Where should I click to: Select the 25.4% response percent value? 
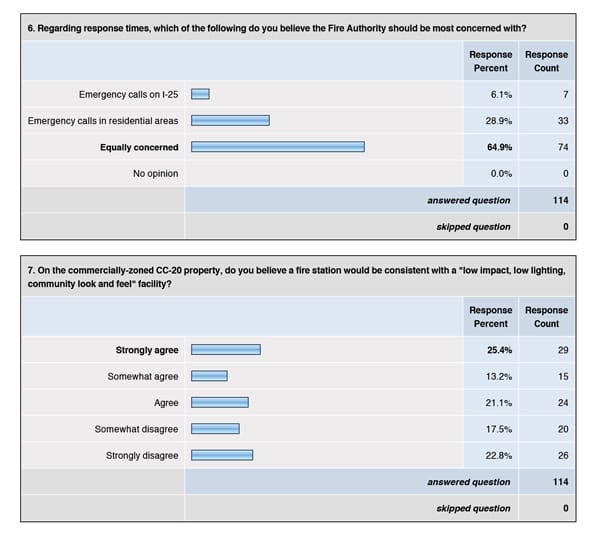pos(499,350)
